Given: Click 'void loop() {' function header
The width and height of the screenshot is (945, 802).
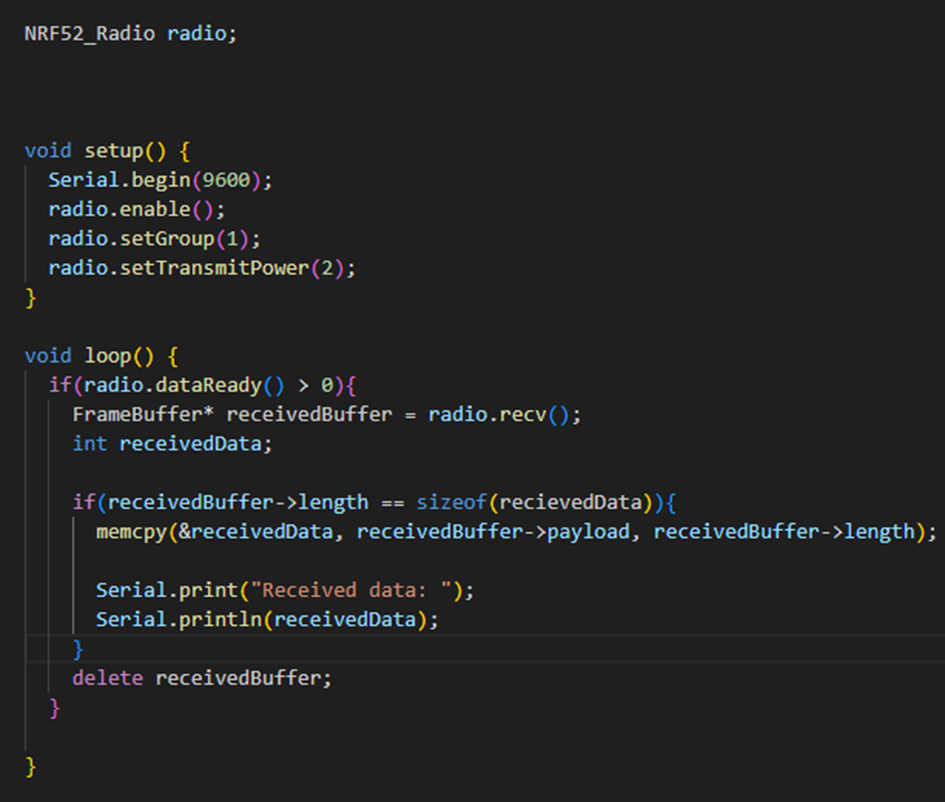Looking at the screenshot, I should point(101,356).
